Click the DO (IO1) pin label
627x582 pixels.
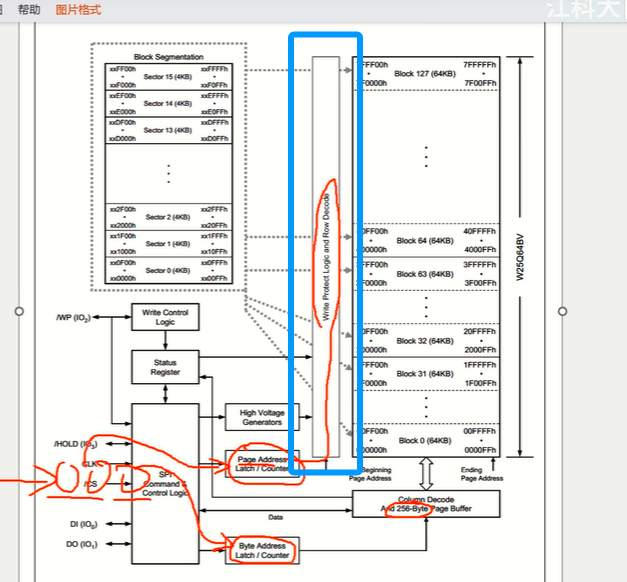[x=82, y=544]
